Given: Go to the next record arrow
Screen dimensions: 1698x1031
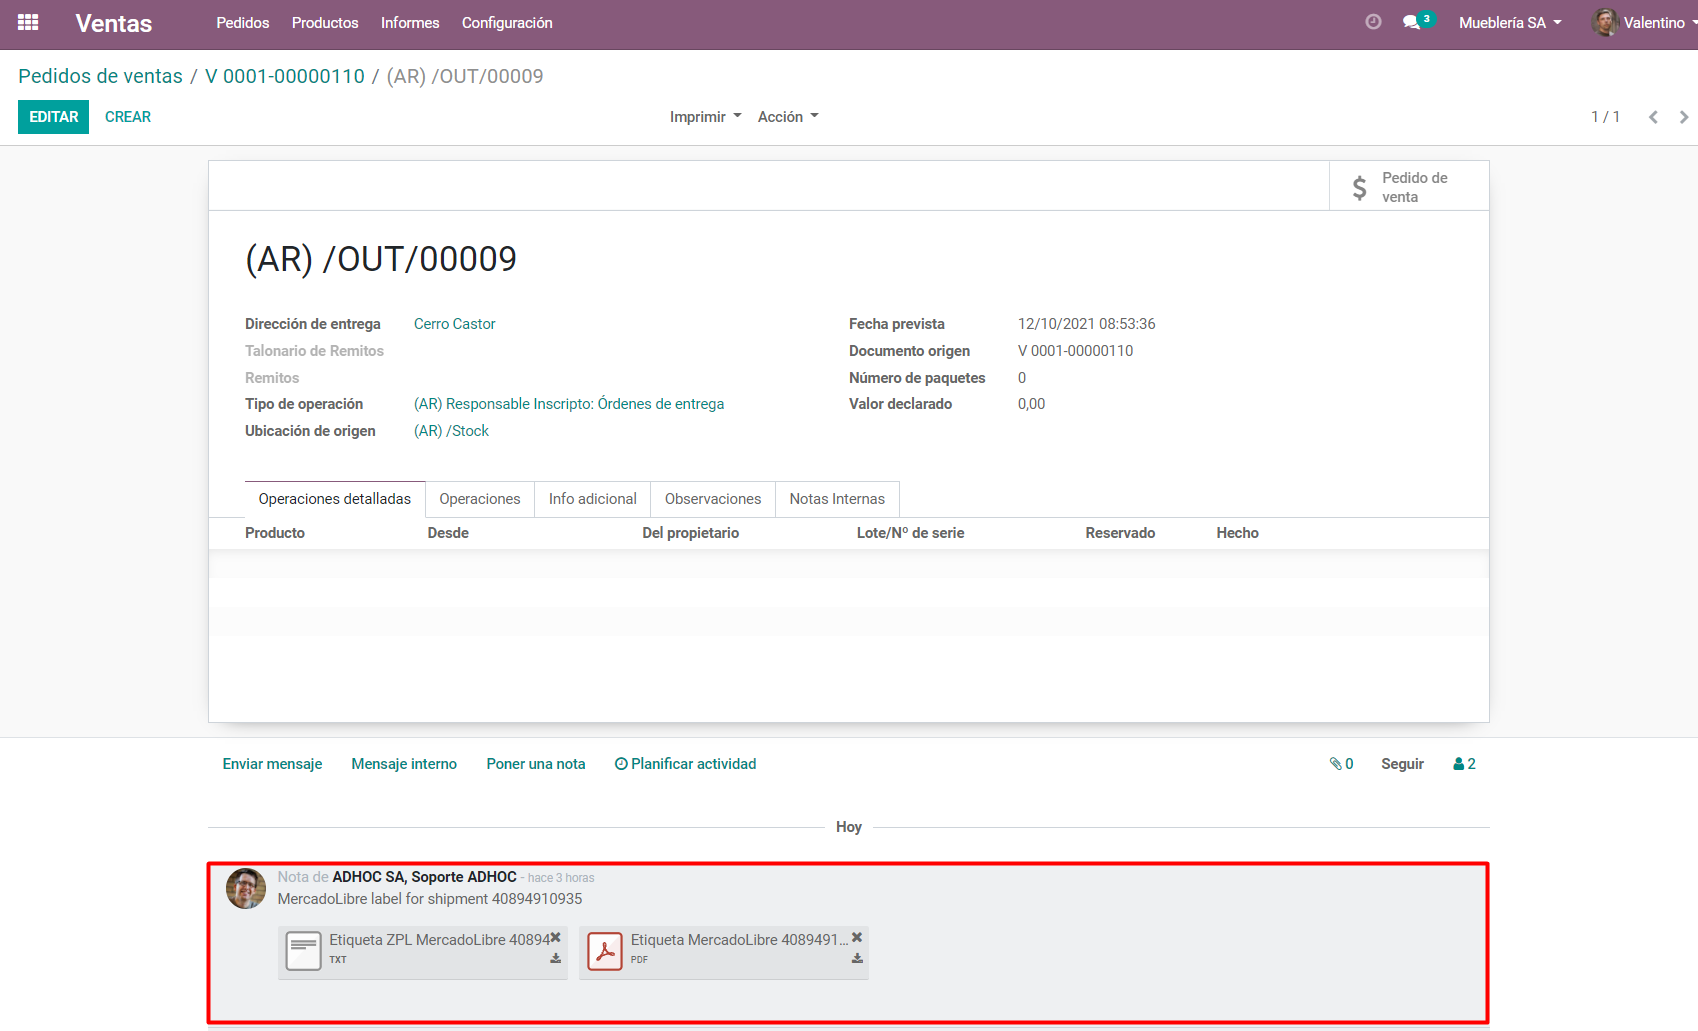Looking at the screenshot, I should tap(1684, 117).
